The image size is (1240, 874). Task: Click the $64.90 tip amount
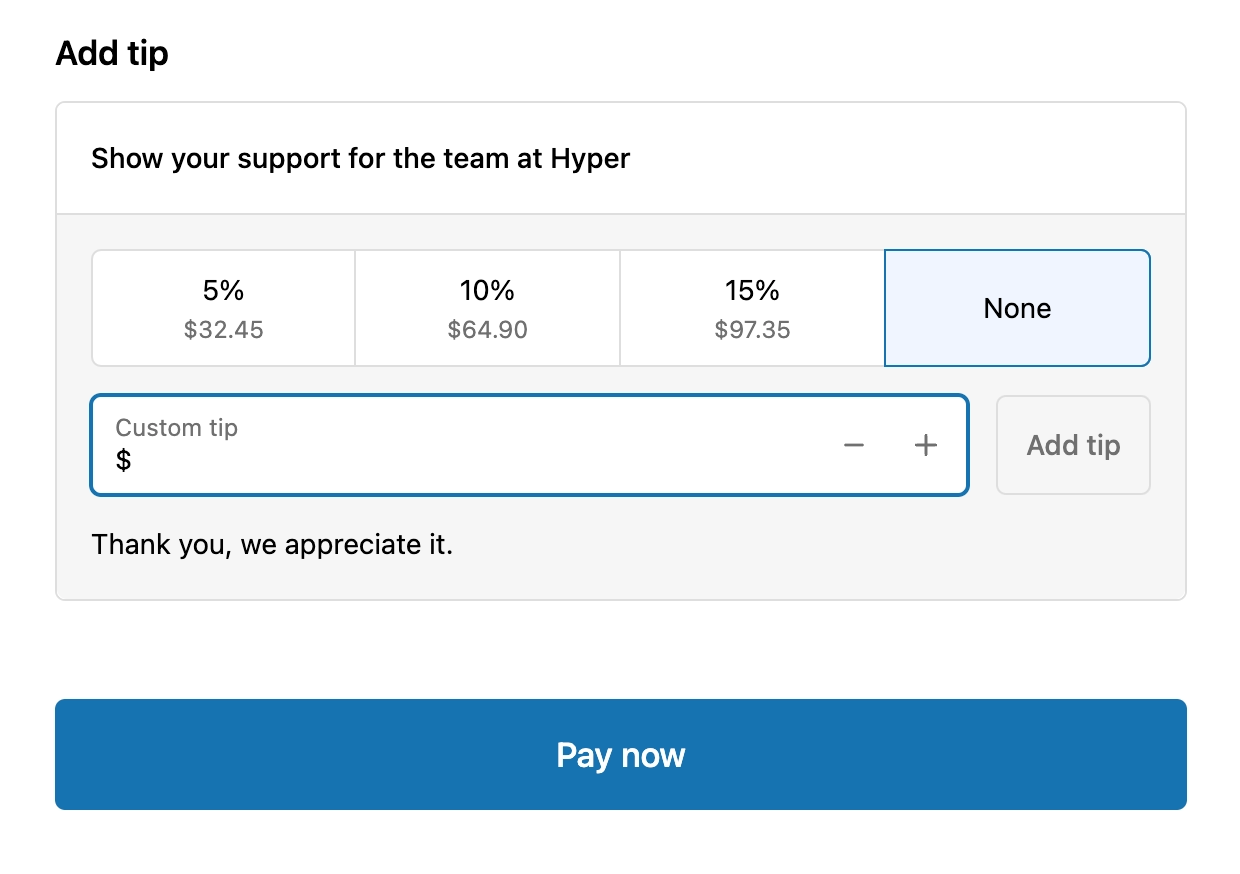pos(487,330)
